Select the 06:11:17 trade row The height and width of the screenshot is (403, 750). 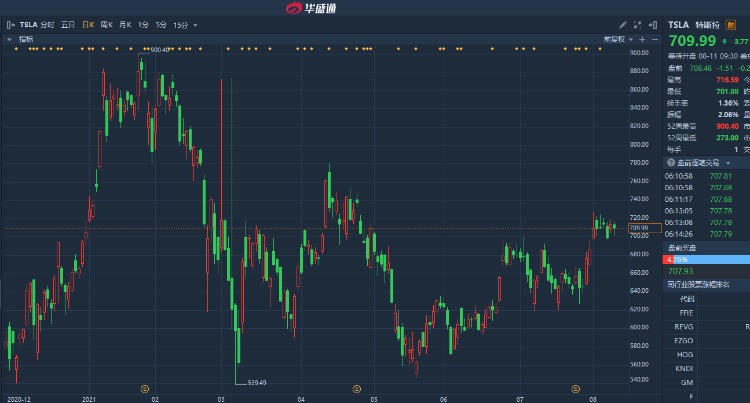point(707,199)
